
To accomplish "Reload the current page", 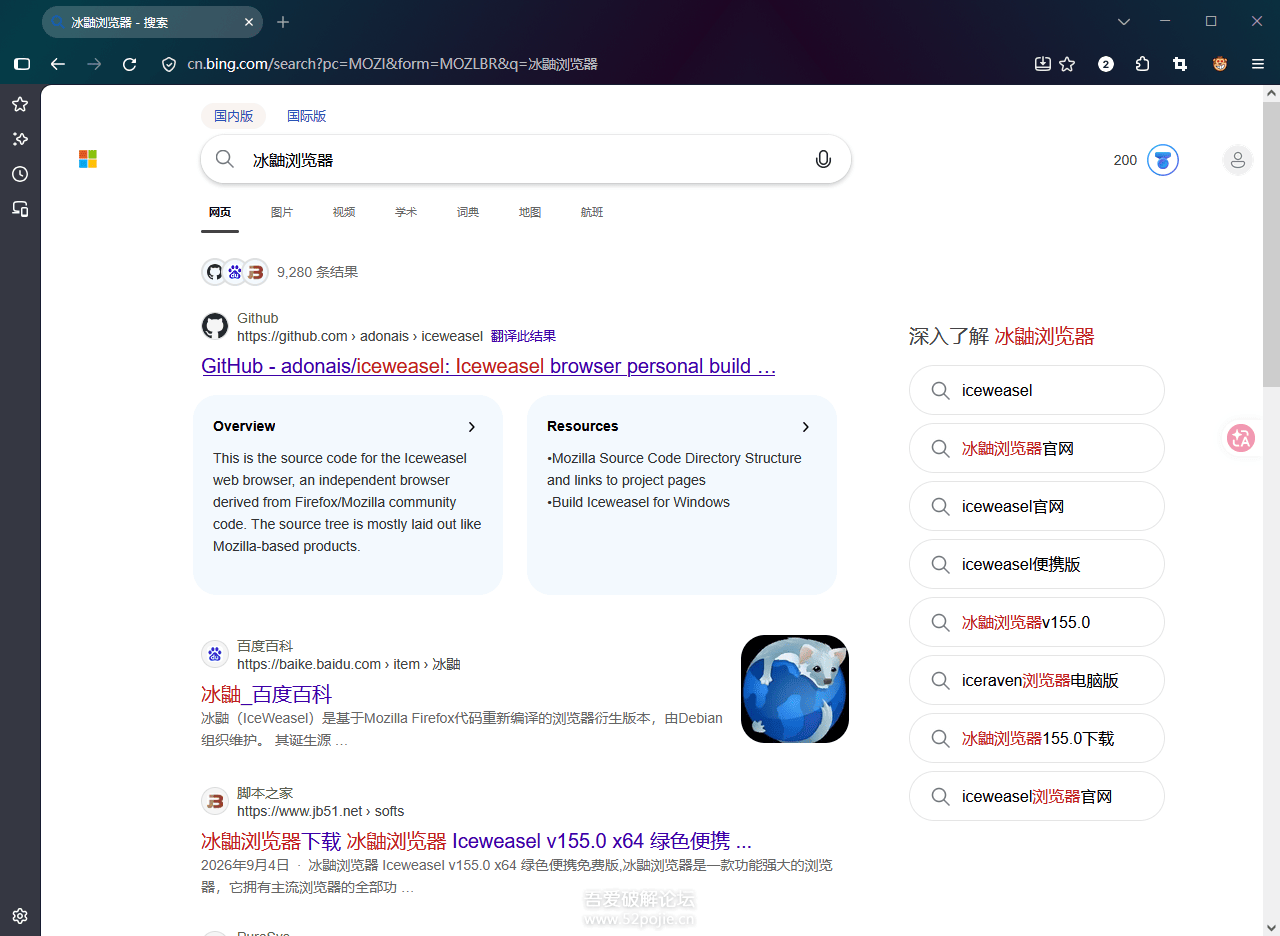I will point(129,64).
